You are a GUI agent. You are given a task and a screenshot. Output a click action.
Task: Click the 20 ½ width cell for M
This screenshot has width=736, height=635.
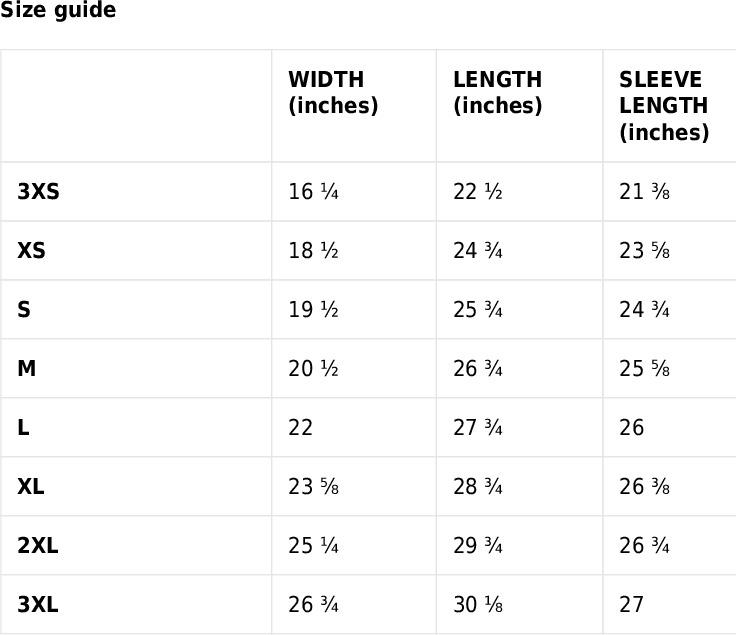click(314, 368)
